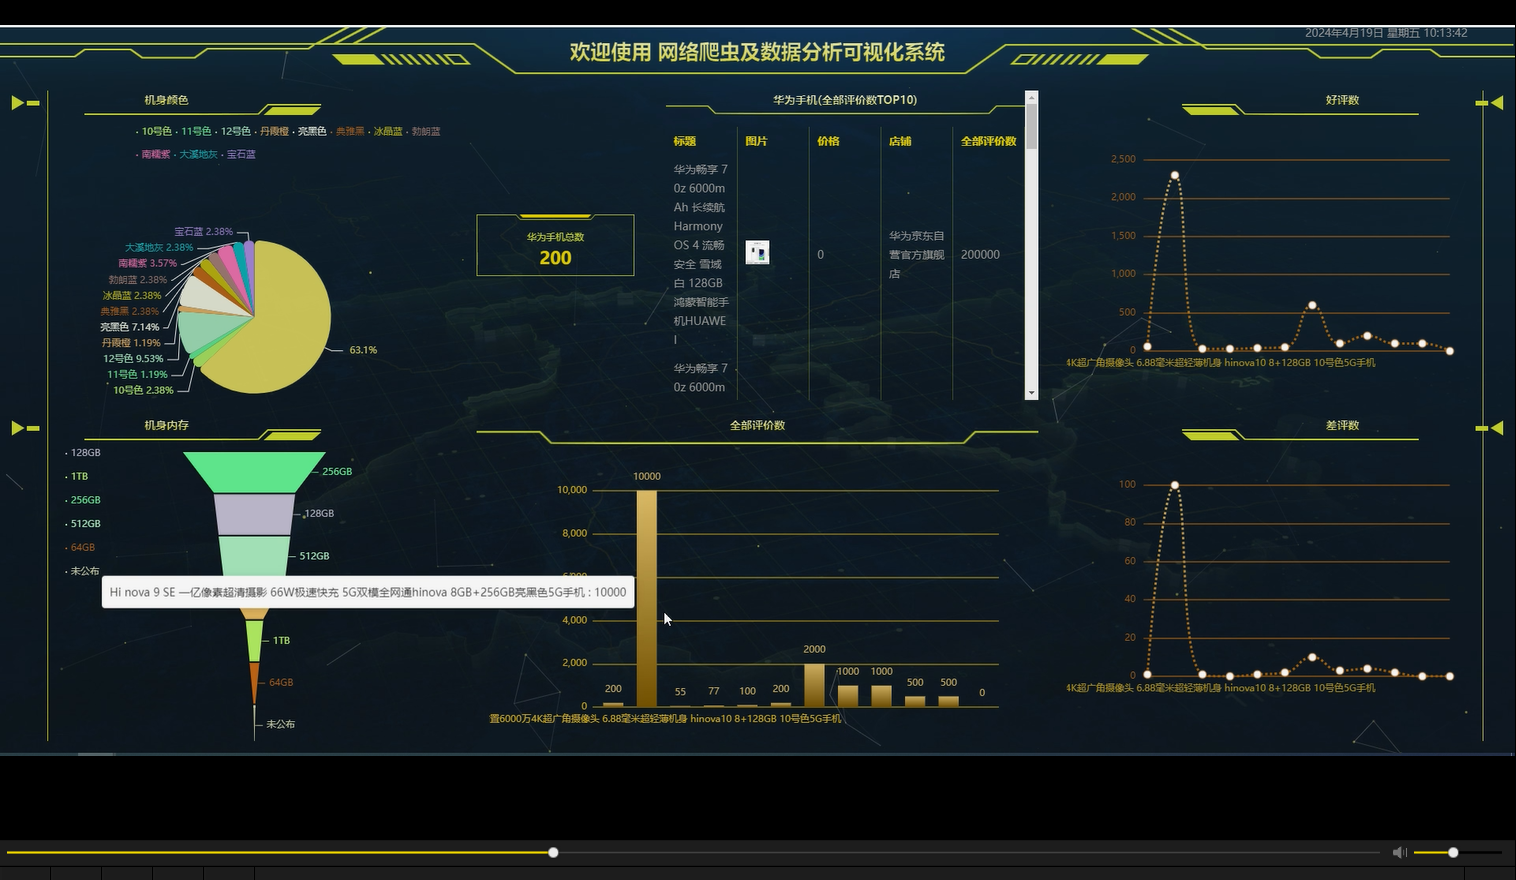Click the 256GB green funnel segment
The height and width of the screenshot is (880, 1516).
254,472
